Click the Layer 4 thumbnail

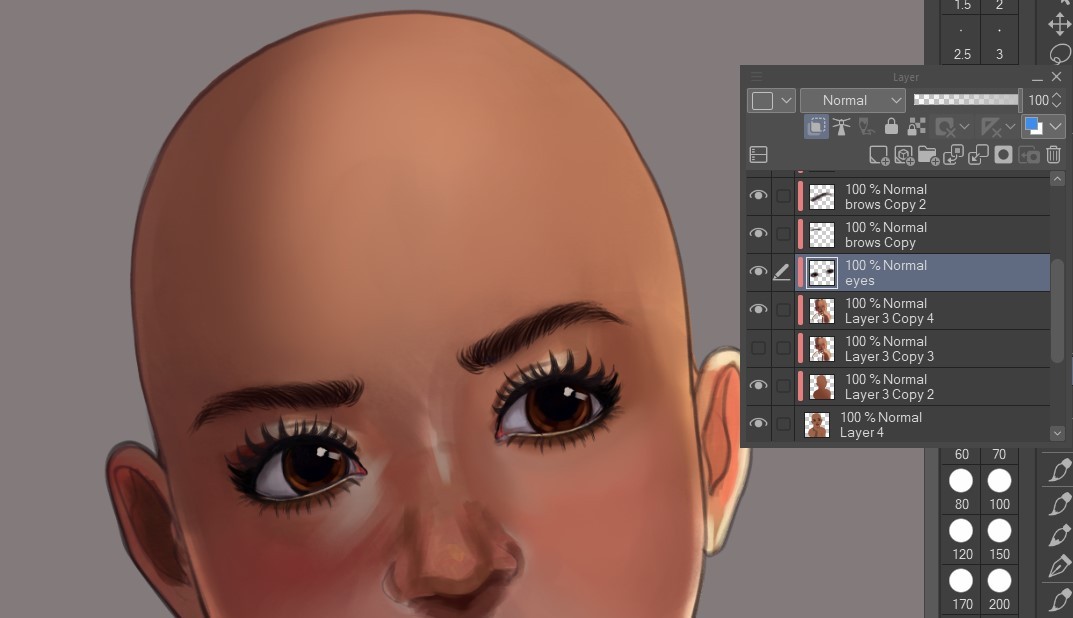(817, 424)
